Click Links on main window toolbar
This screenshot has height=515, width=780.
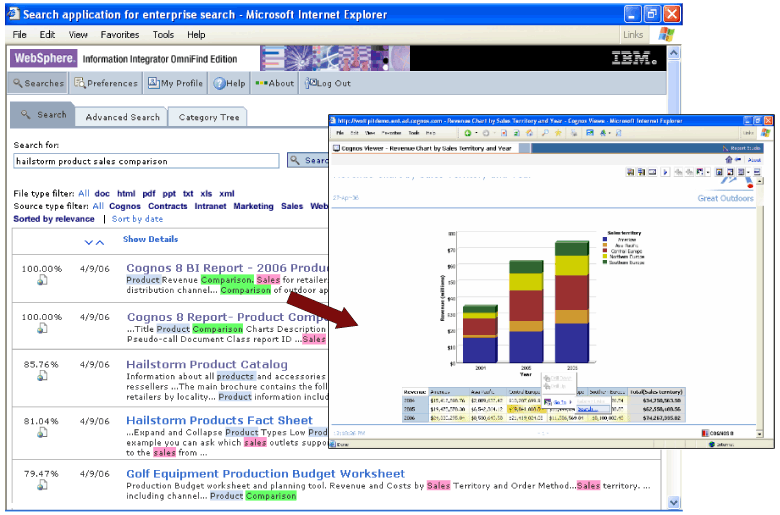click(633, 34)
